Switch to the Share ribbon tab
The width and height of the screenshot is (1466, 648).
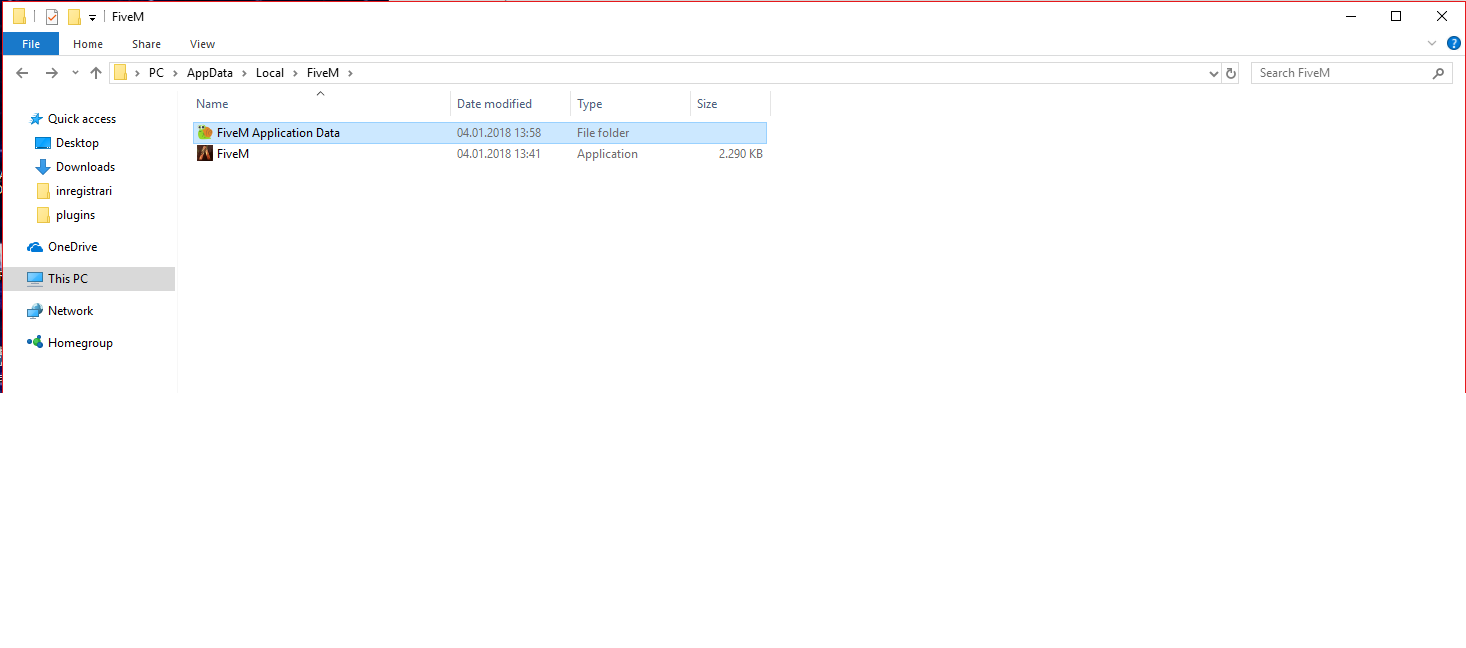pos(146,44)
